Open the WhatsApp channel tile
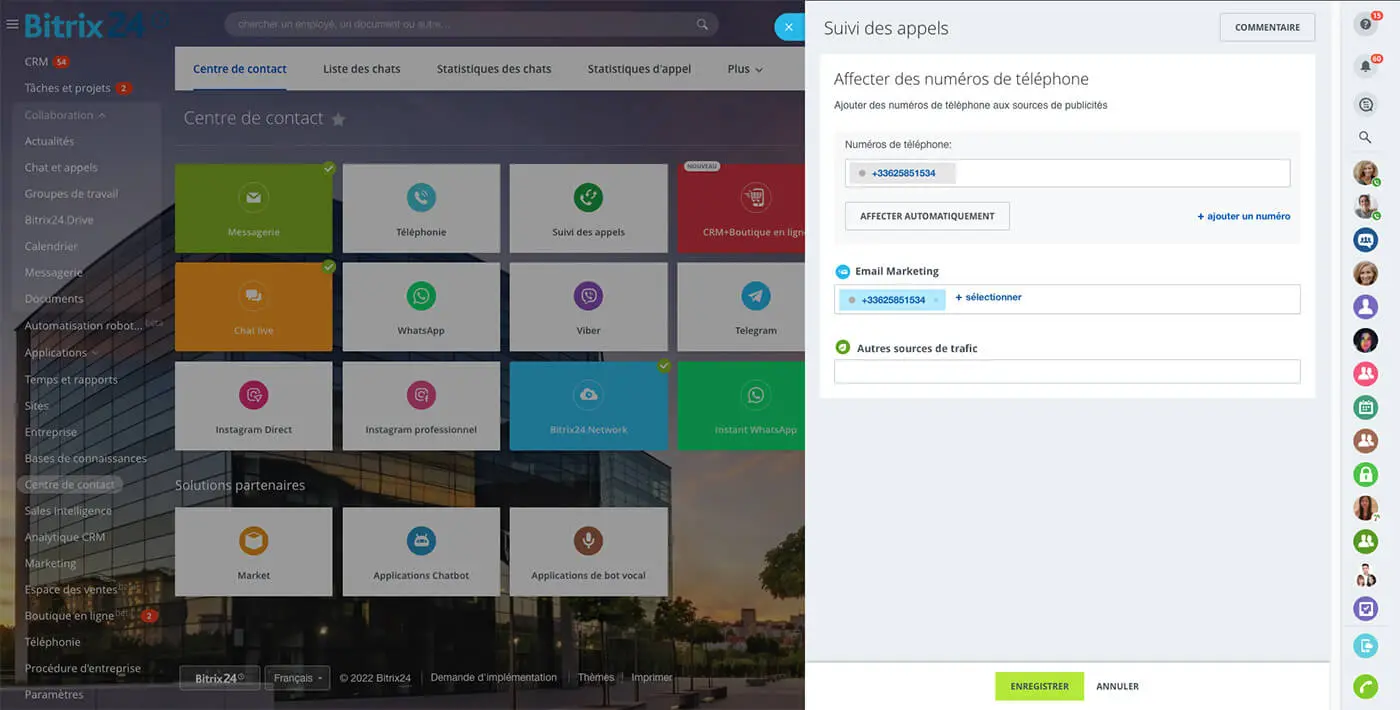 [x=421, y=306]
